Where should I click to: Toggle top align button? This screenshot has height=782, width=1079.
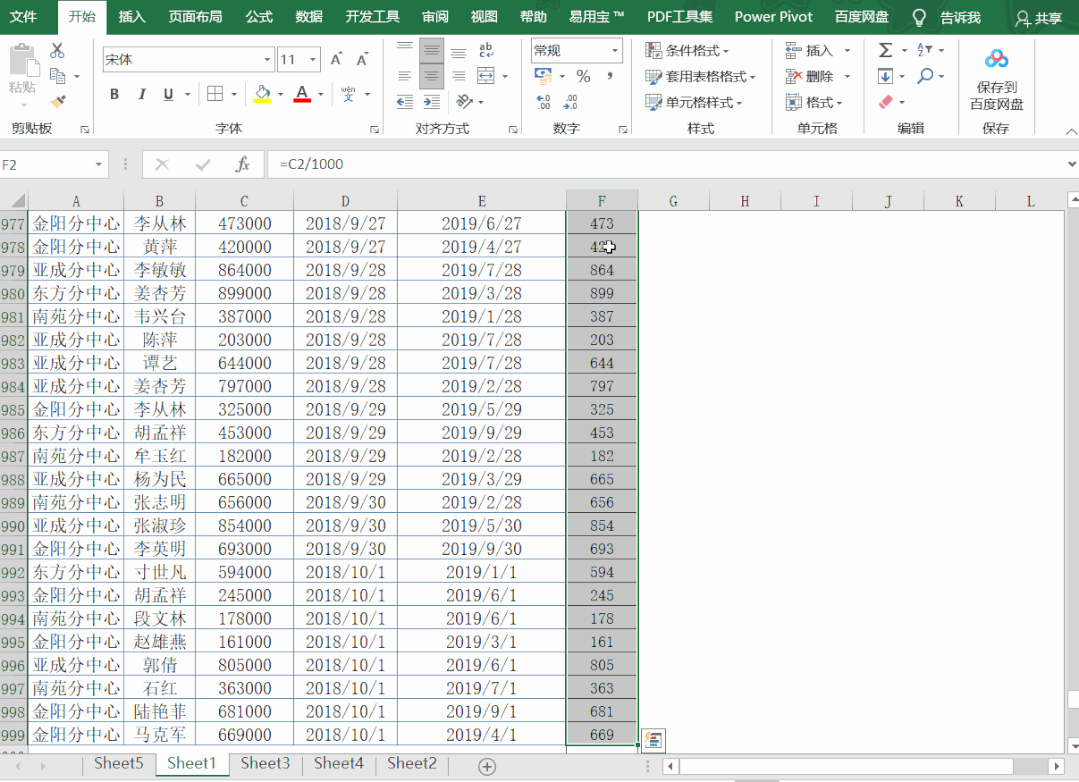point(405,50)
